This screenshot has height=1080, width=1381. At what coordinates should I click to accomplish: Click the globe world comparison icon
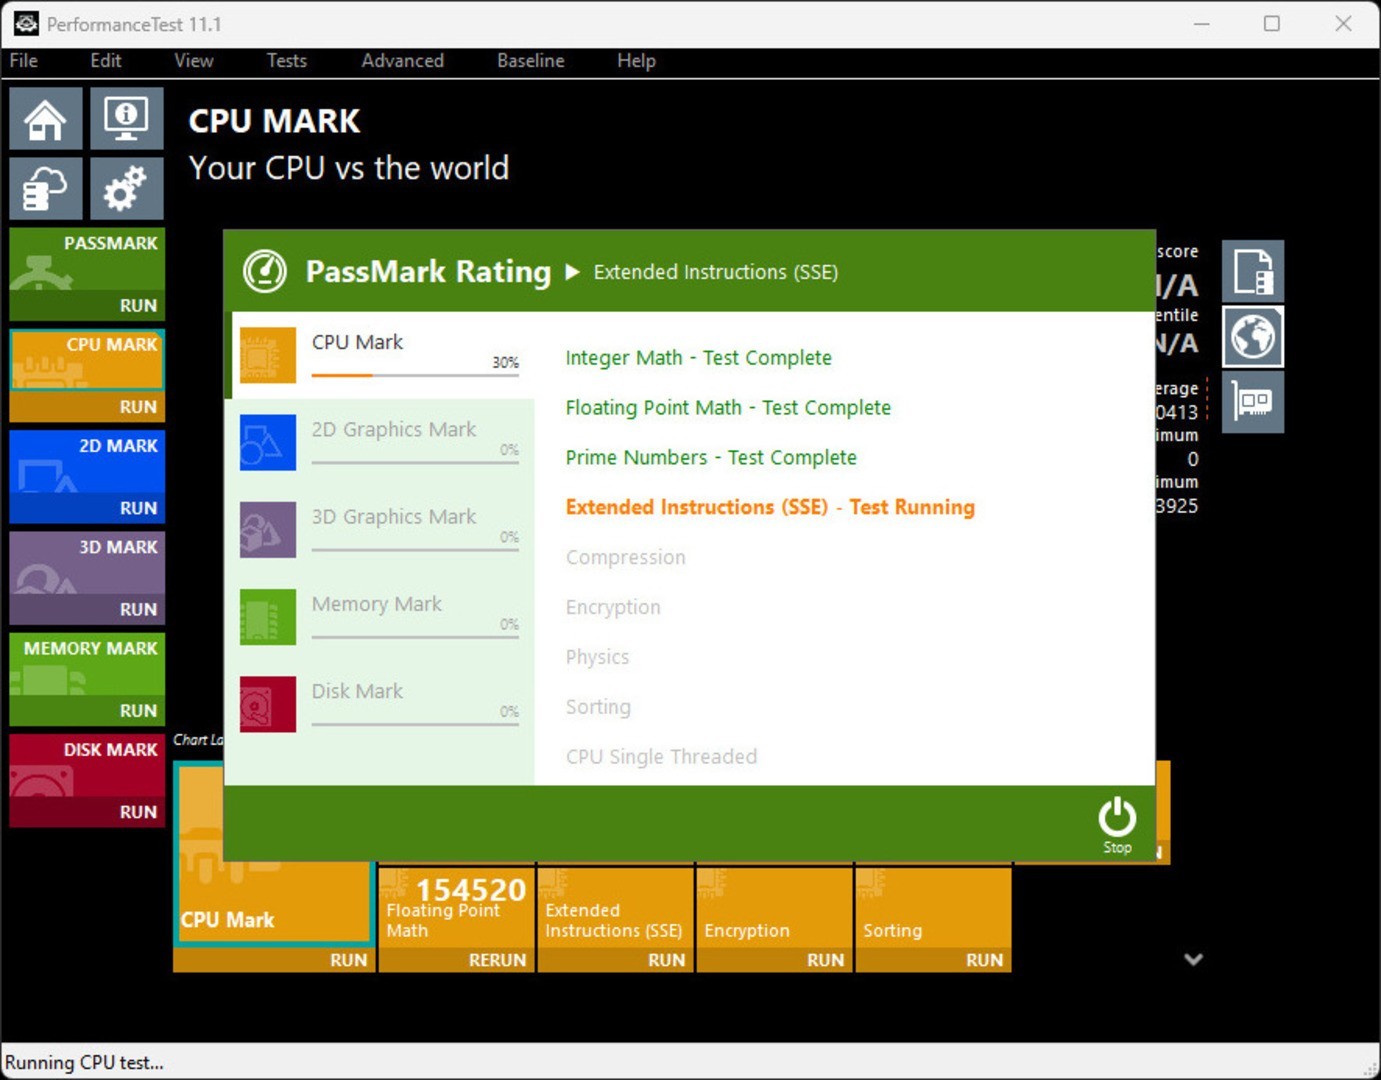click(1253, 336)
